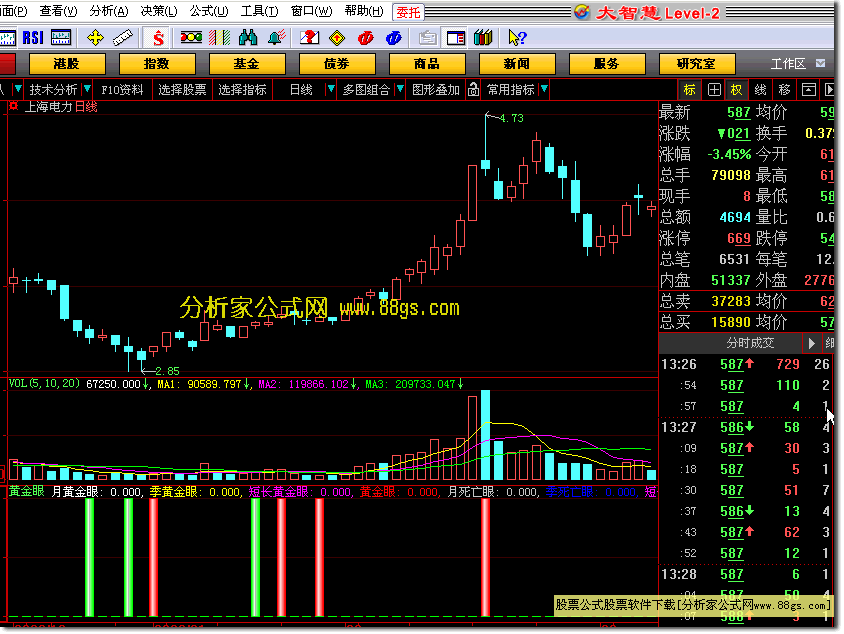Screen dimensions: 844x634
Task: Click the 黄金眼 indicator label
Action: tap(26, 491)
